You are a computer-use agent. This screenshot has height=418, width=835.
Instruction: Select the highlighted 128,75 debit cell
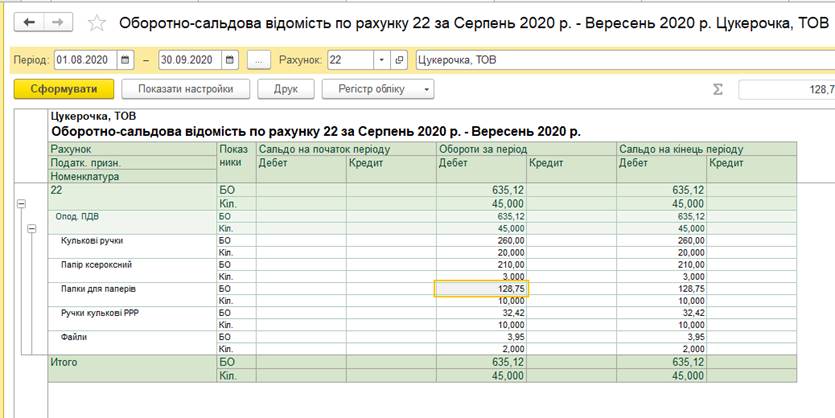tap(481, 289)
